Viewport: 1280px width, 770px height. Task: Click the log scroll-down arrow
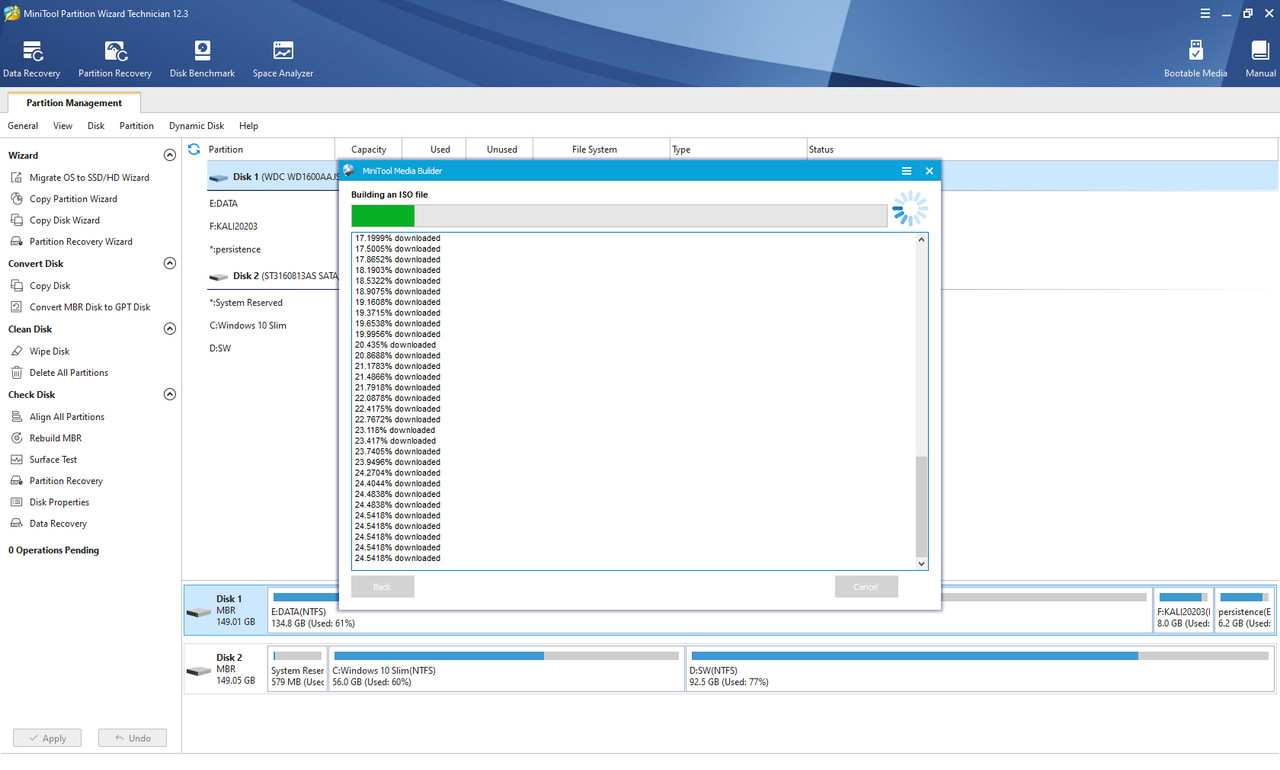(x=922, y=564)
